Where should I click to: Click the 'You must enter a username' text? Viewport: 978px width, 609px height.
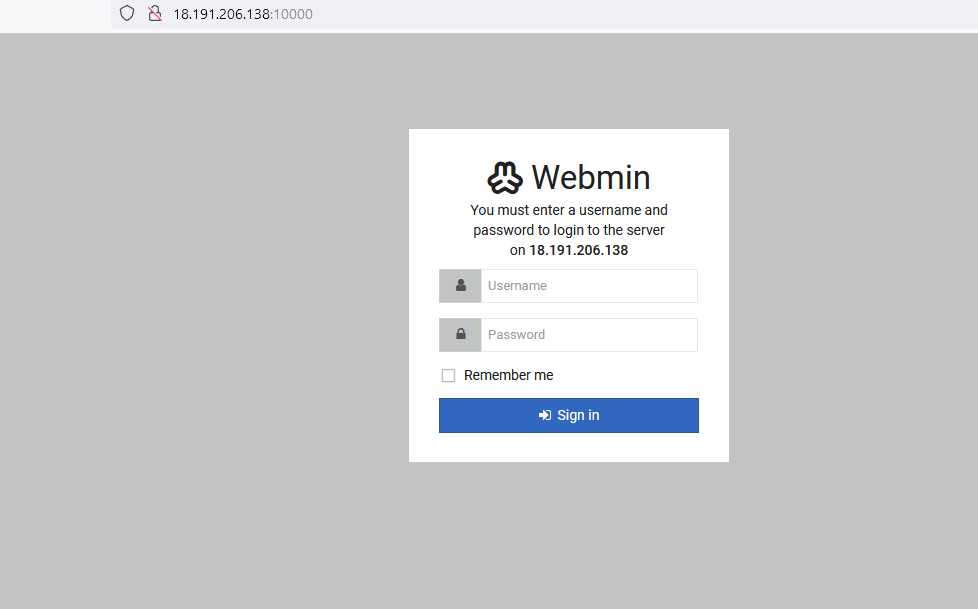point(568,210)
